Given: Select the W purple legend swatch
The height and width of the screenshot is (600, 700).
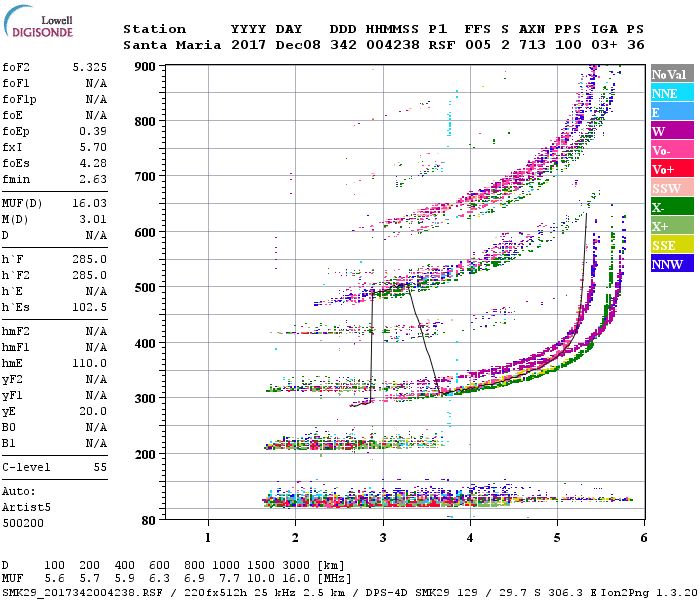Looking at the screenshot, I should 672,131.
